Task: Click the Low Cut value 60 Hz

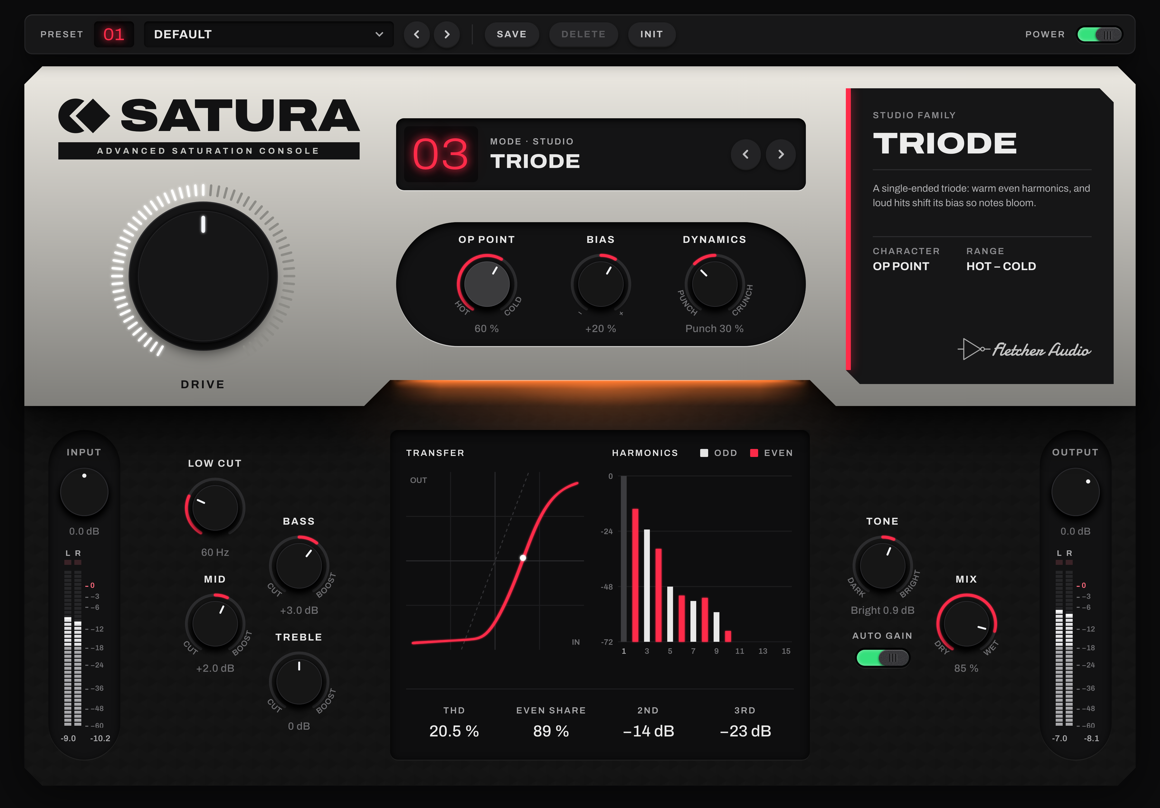Action: coord(215,552)
